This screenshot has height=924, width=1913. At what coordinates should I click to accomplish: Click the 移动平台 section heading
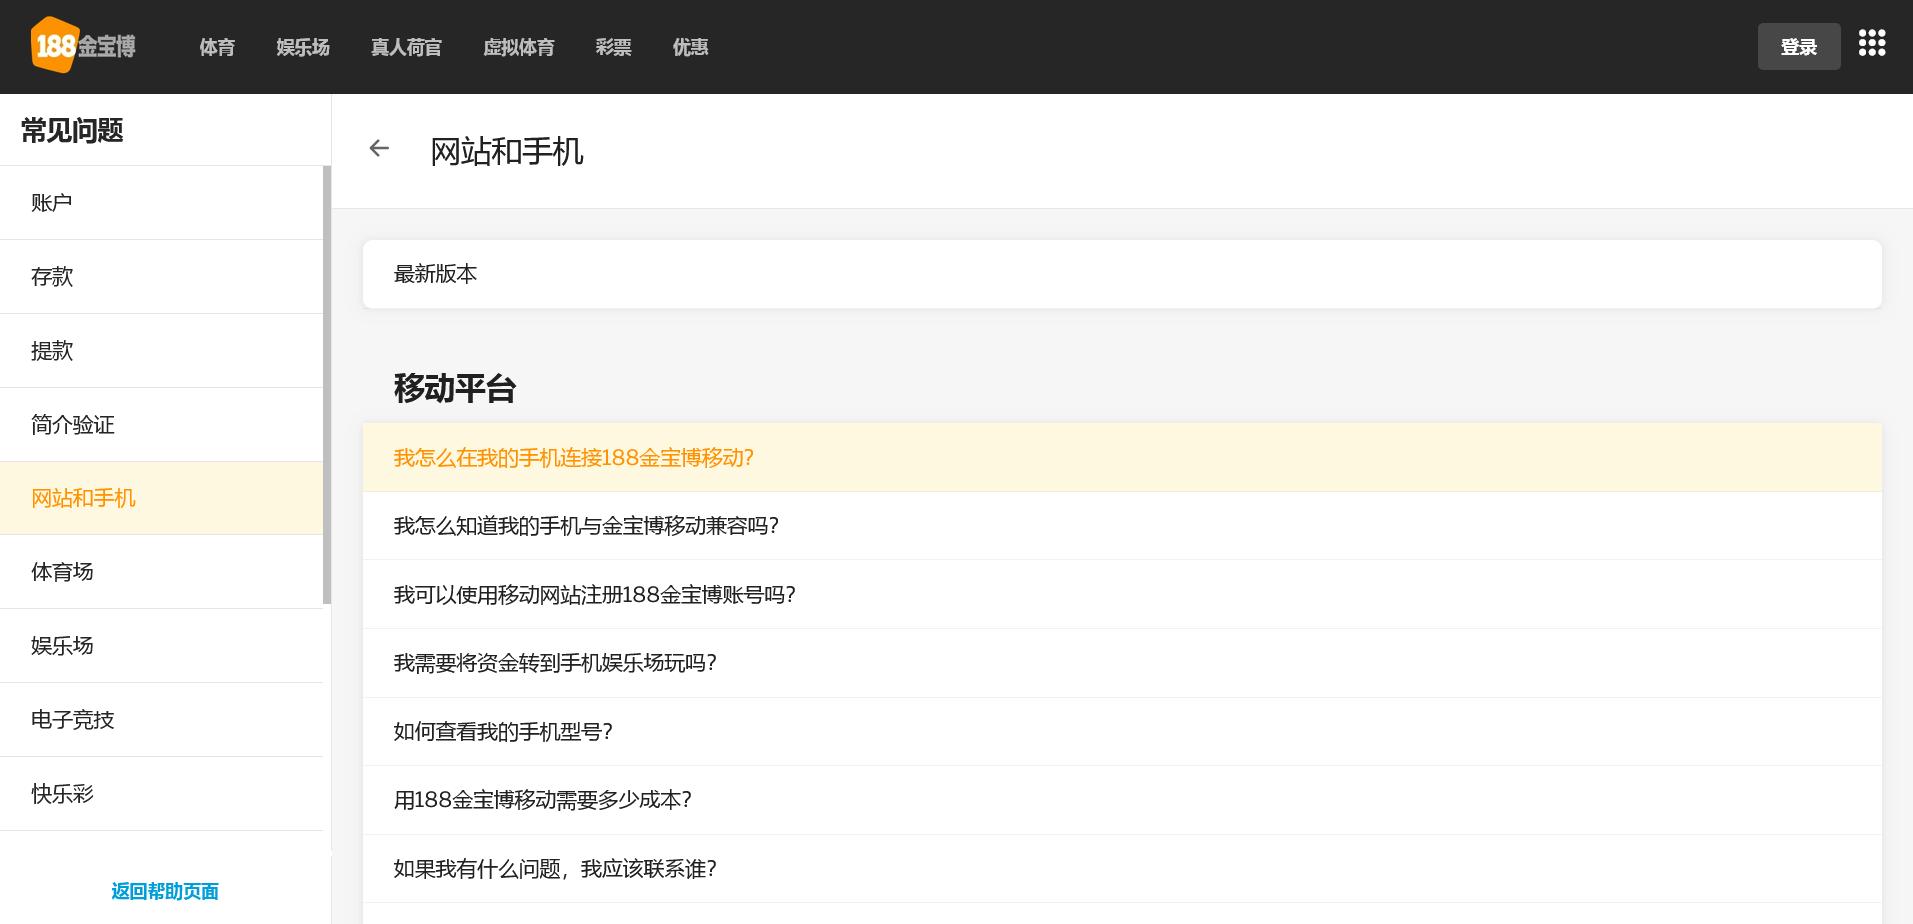(x=455, y=388)
